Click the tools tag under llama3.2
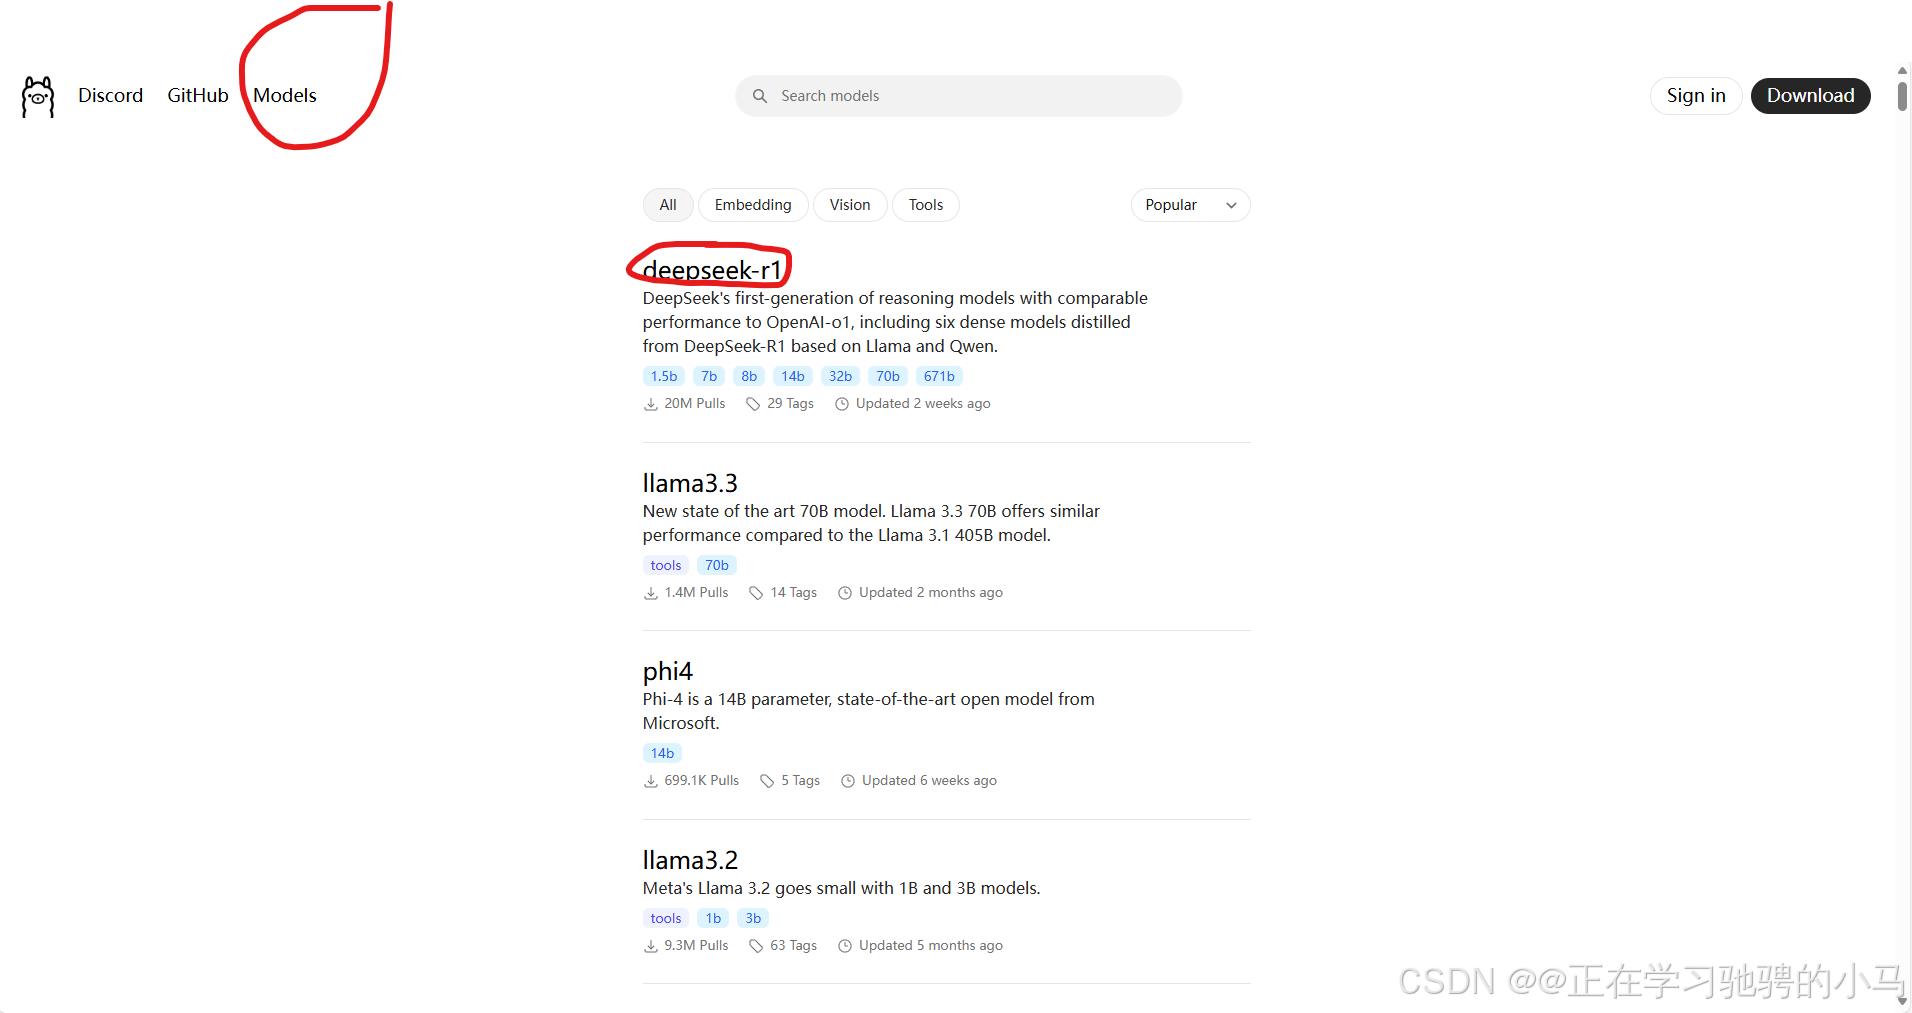 click(x=666, y=919)
